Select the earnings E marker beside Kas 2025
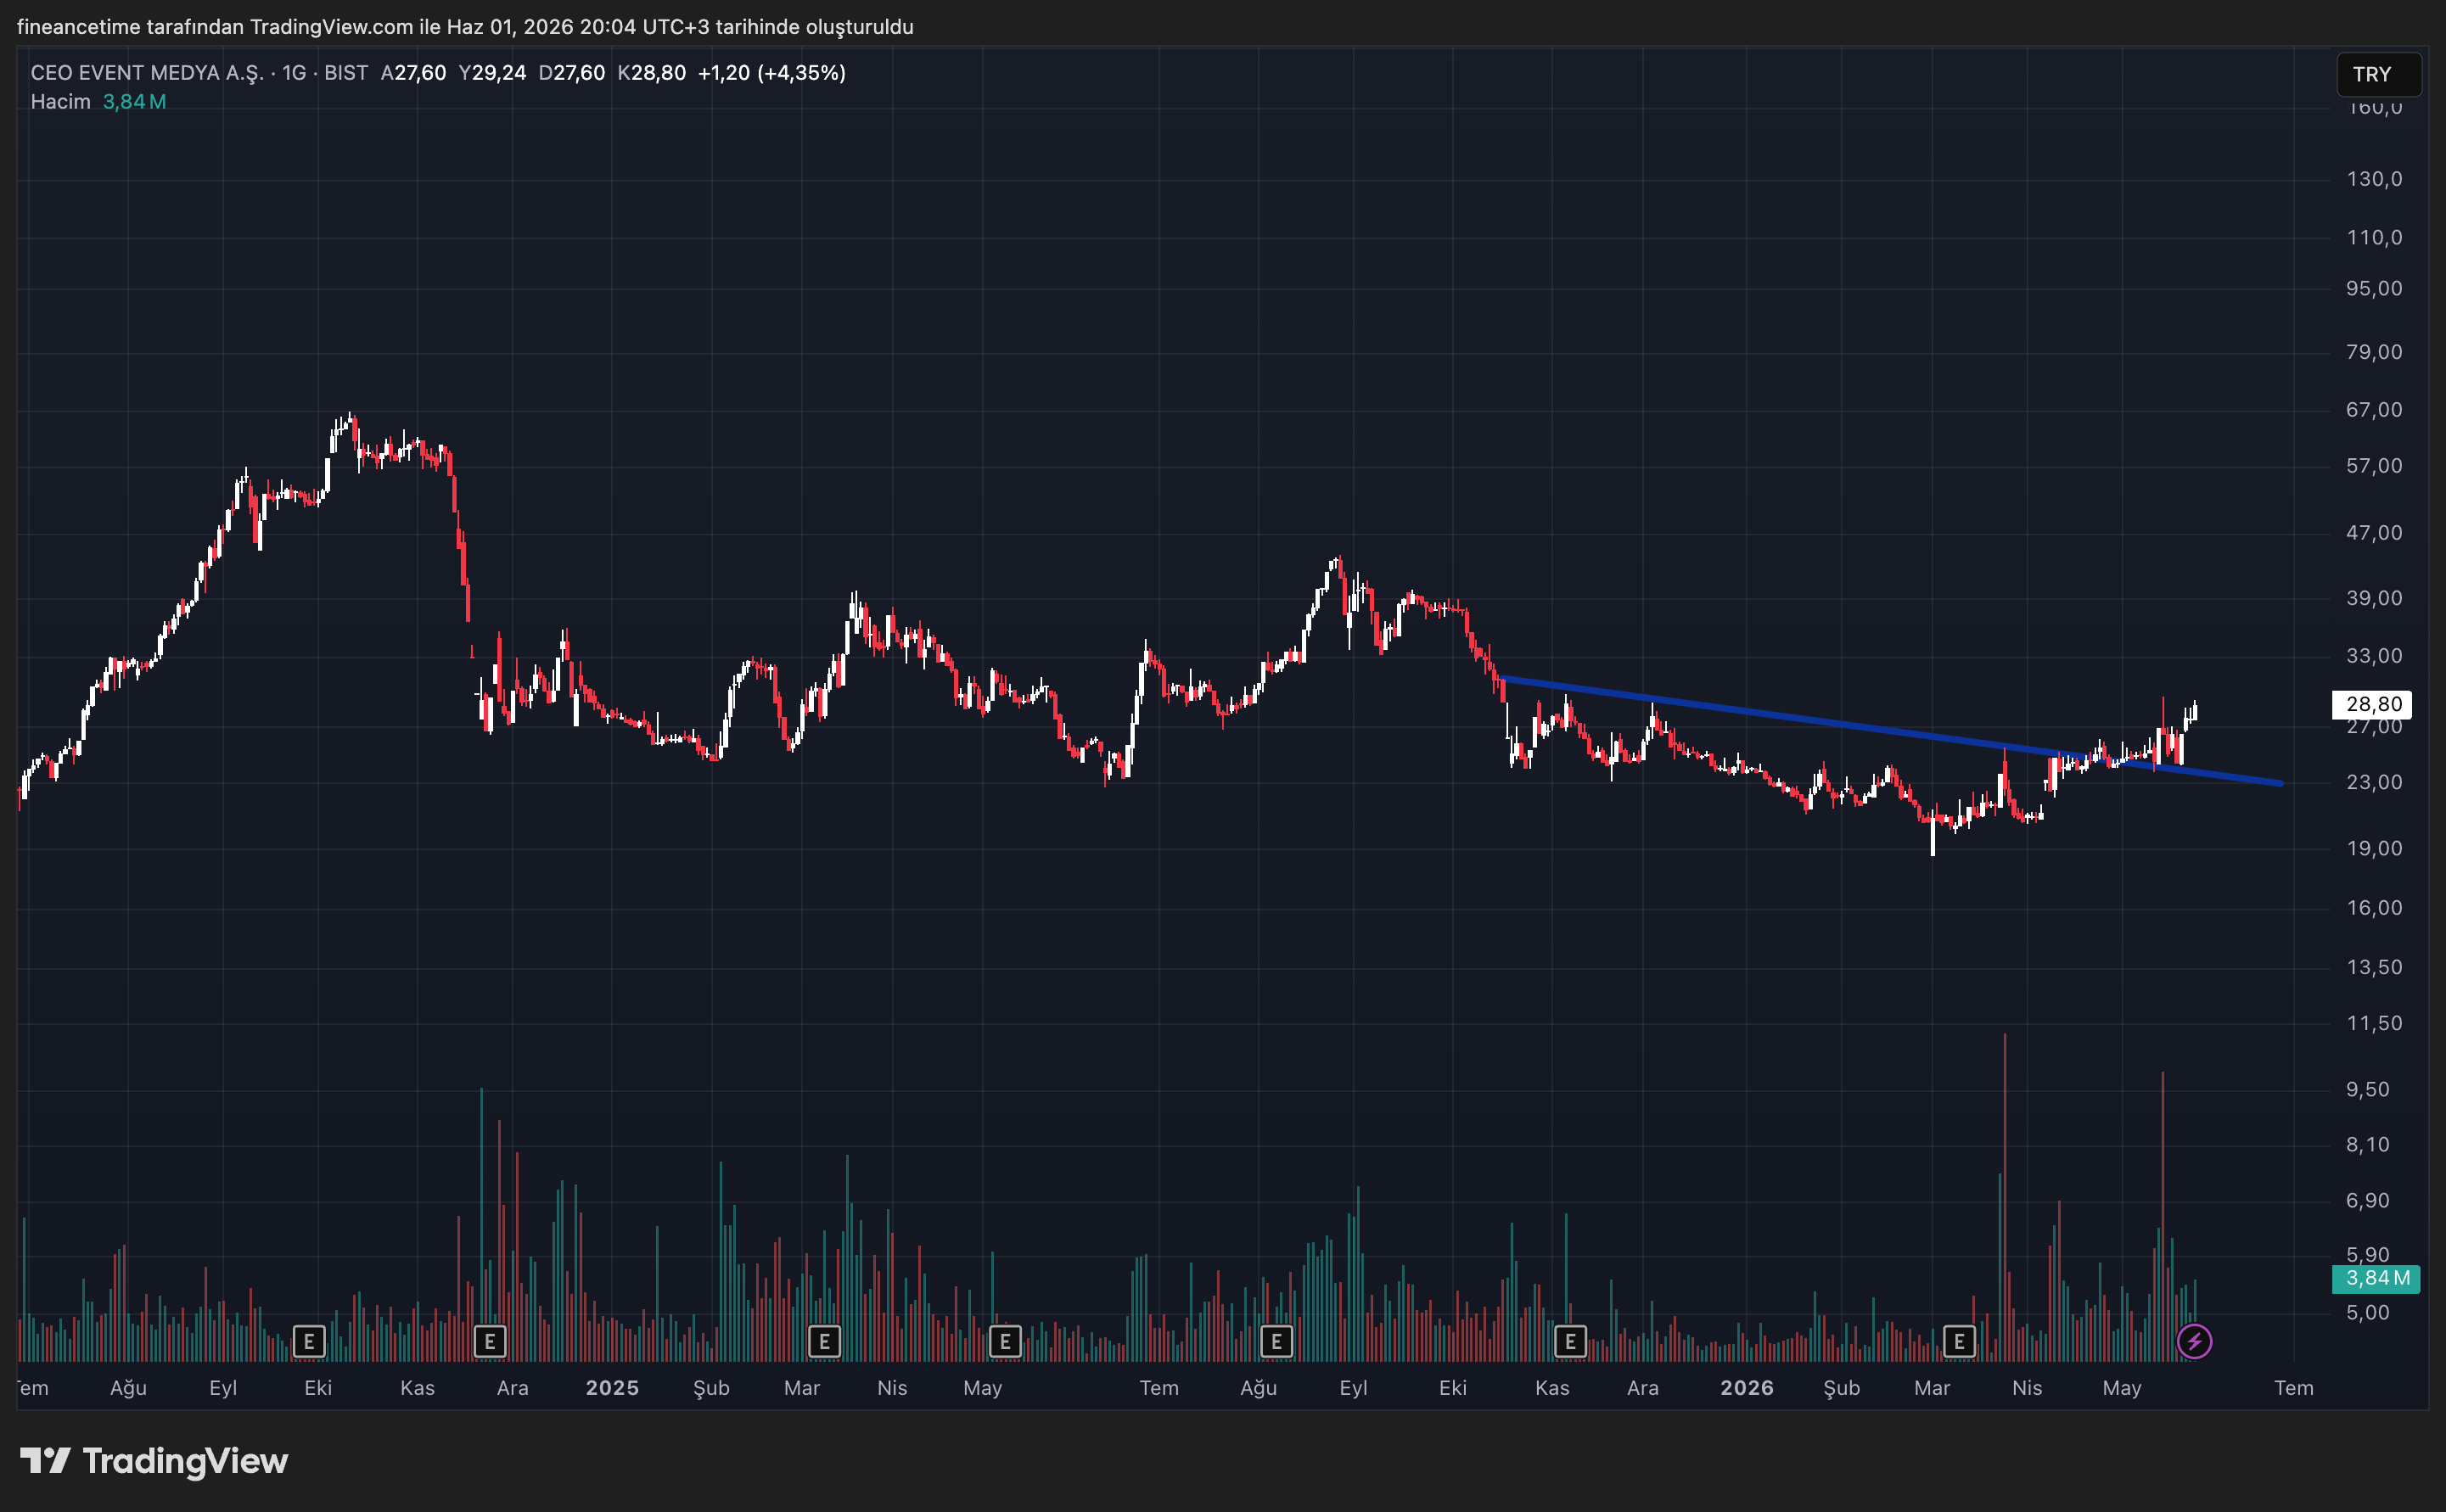This screenshot has height=1512, width=2446. tap(1570, 1341)
